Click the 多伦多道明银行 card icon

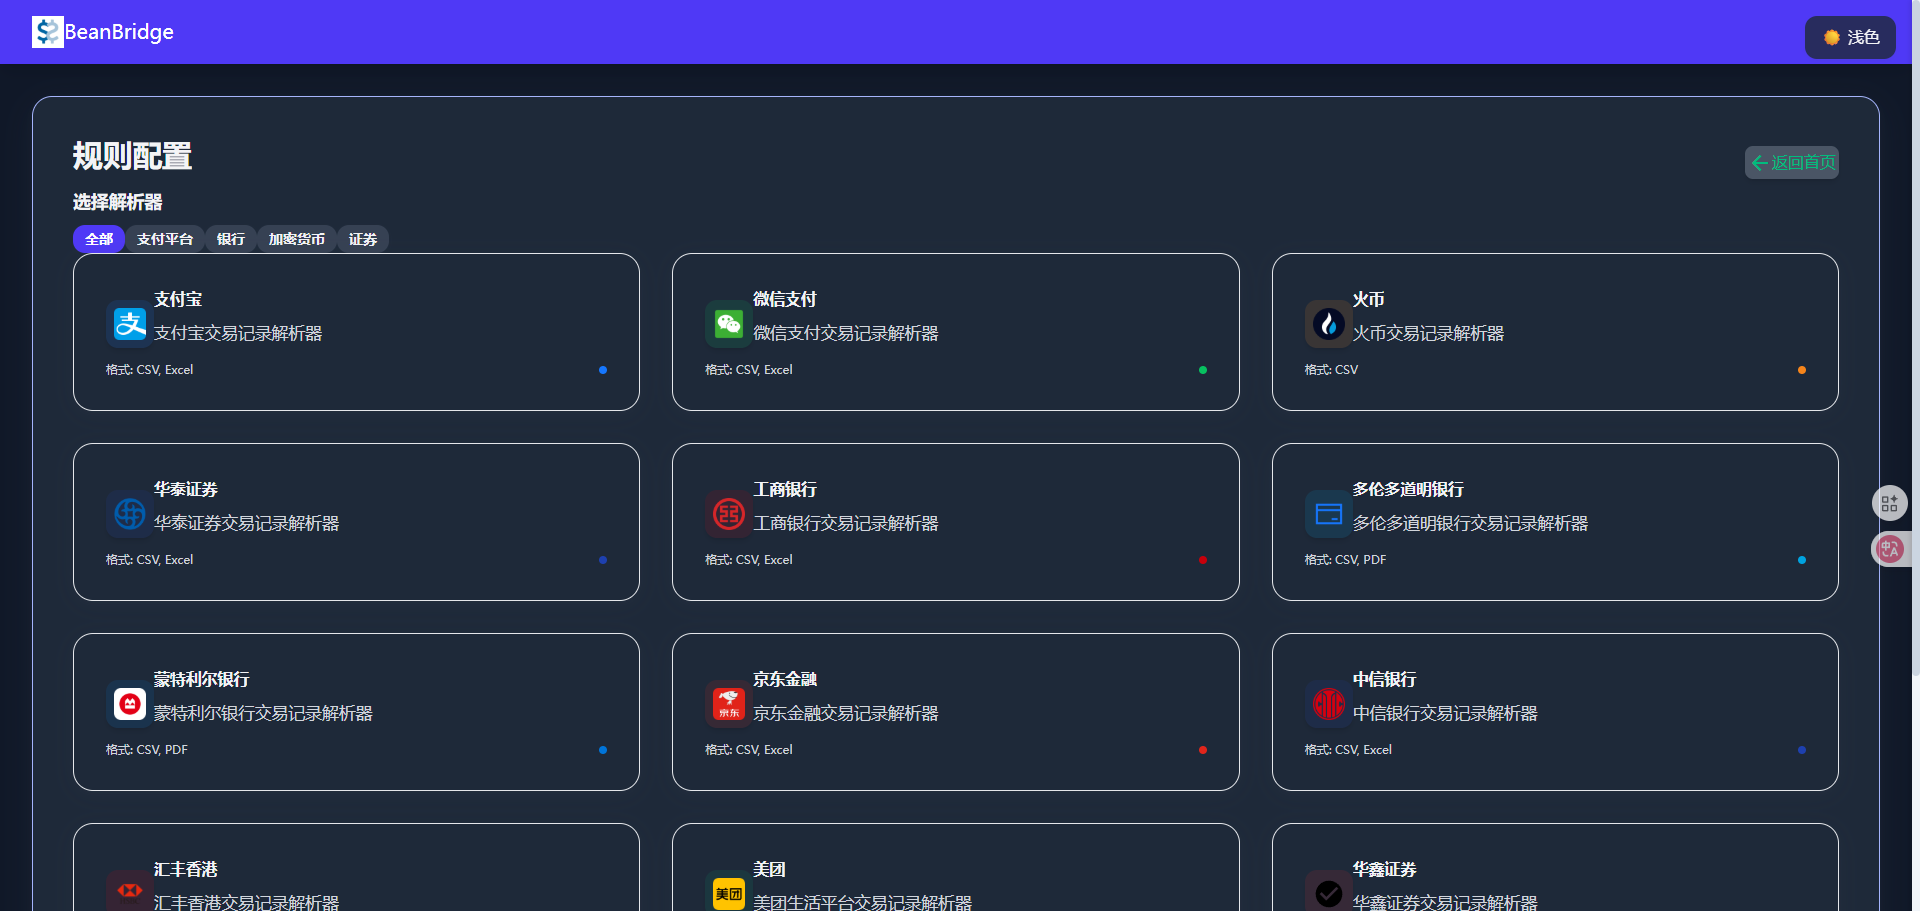1328,514
